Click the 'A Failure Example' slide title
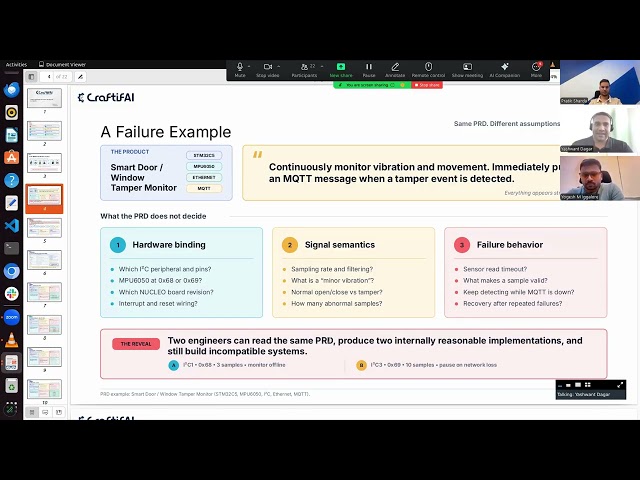This screenshot has width=640, height=480. pos(166,132)
